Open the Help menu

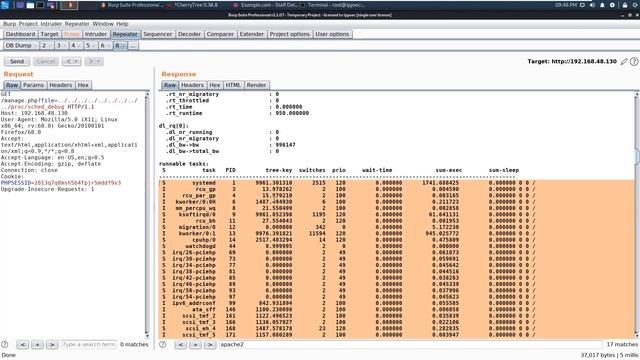point(122,24)
